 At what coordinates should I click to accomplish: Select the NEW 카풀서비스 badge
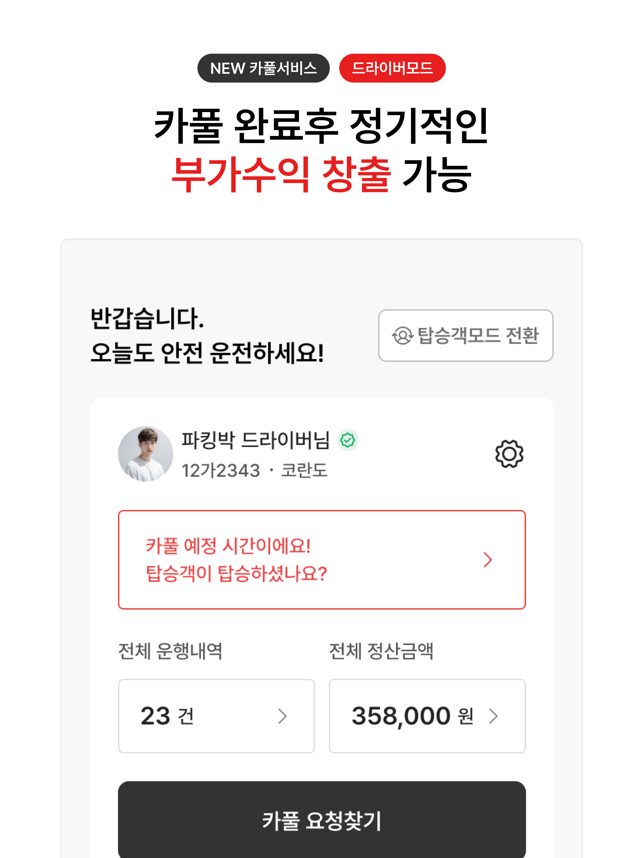pyautogui.click(x=263, y=68)
